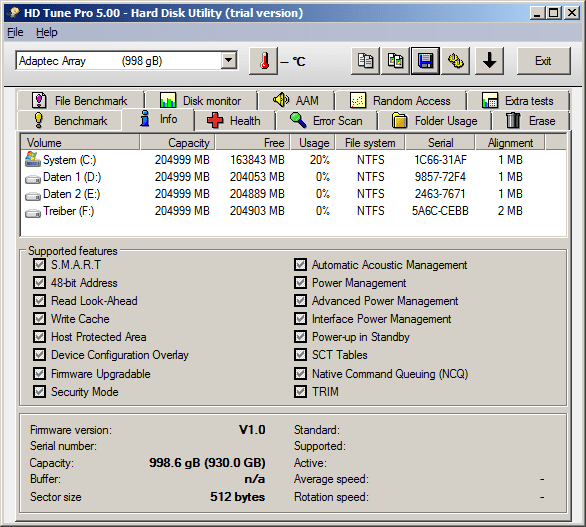586x527 pixels.
Task: Sort by the Volume column header
Action: coord(80,143)
